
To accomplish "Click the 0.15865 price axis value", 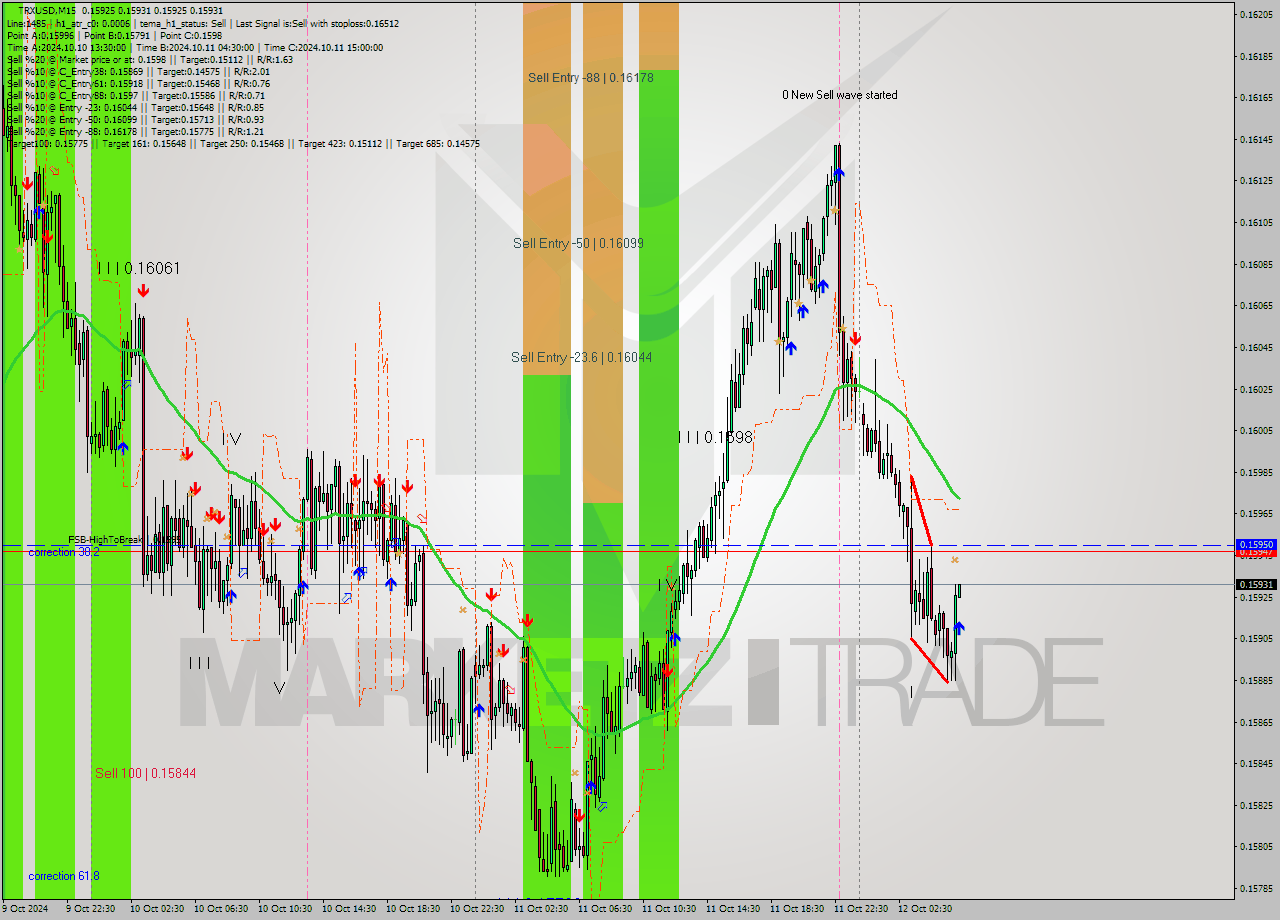I will coord(1255,721).
